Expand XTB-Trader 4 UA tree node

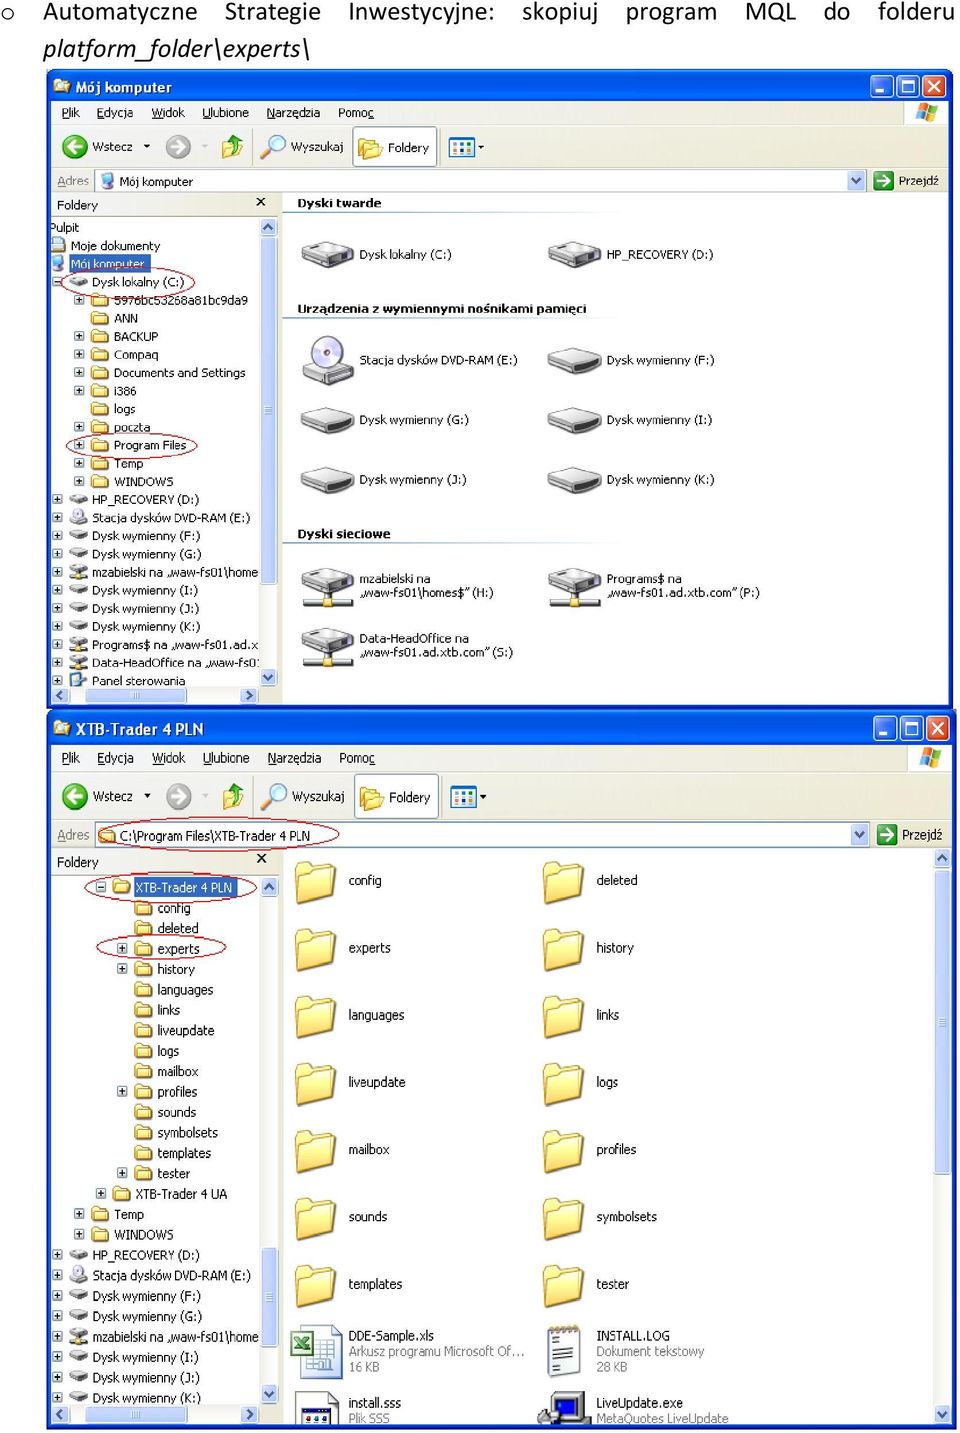[101, 1193]
